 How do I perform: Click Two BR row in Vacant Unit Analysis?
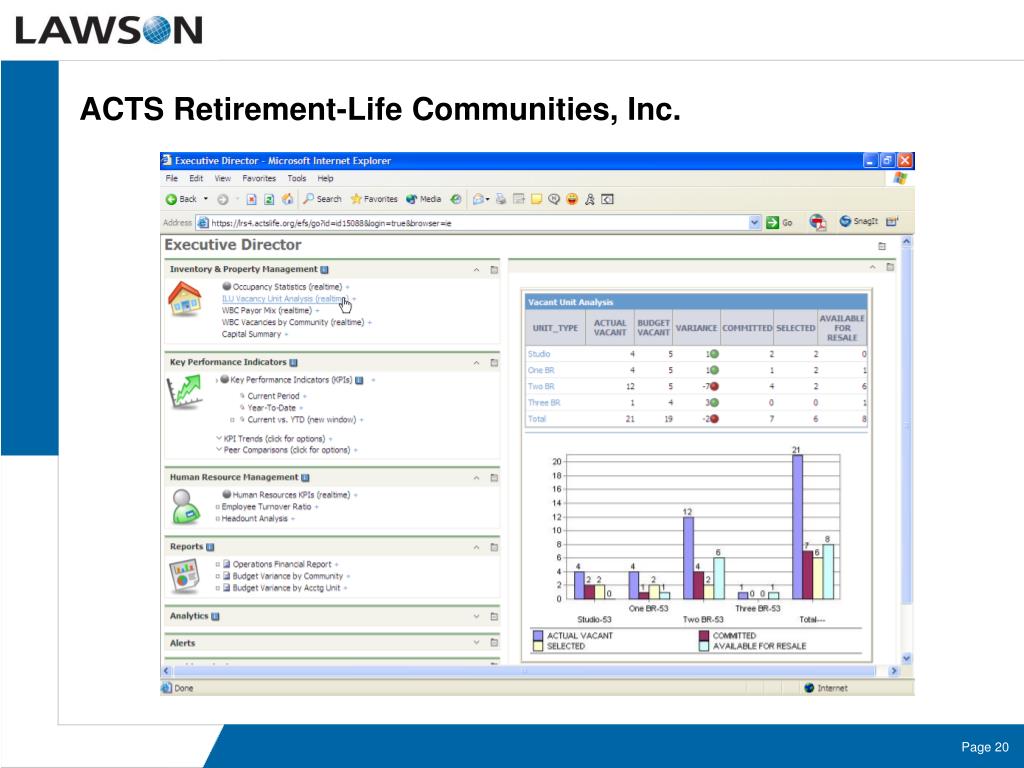point(696,387)
